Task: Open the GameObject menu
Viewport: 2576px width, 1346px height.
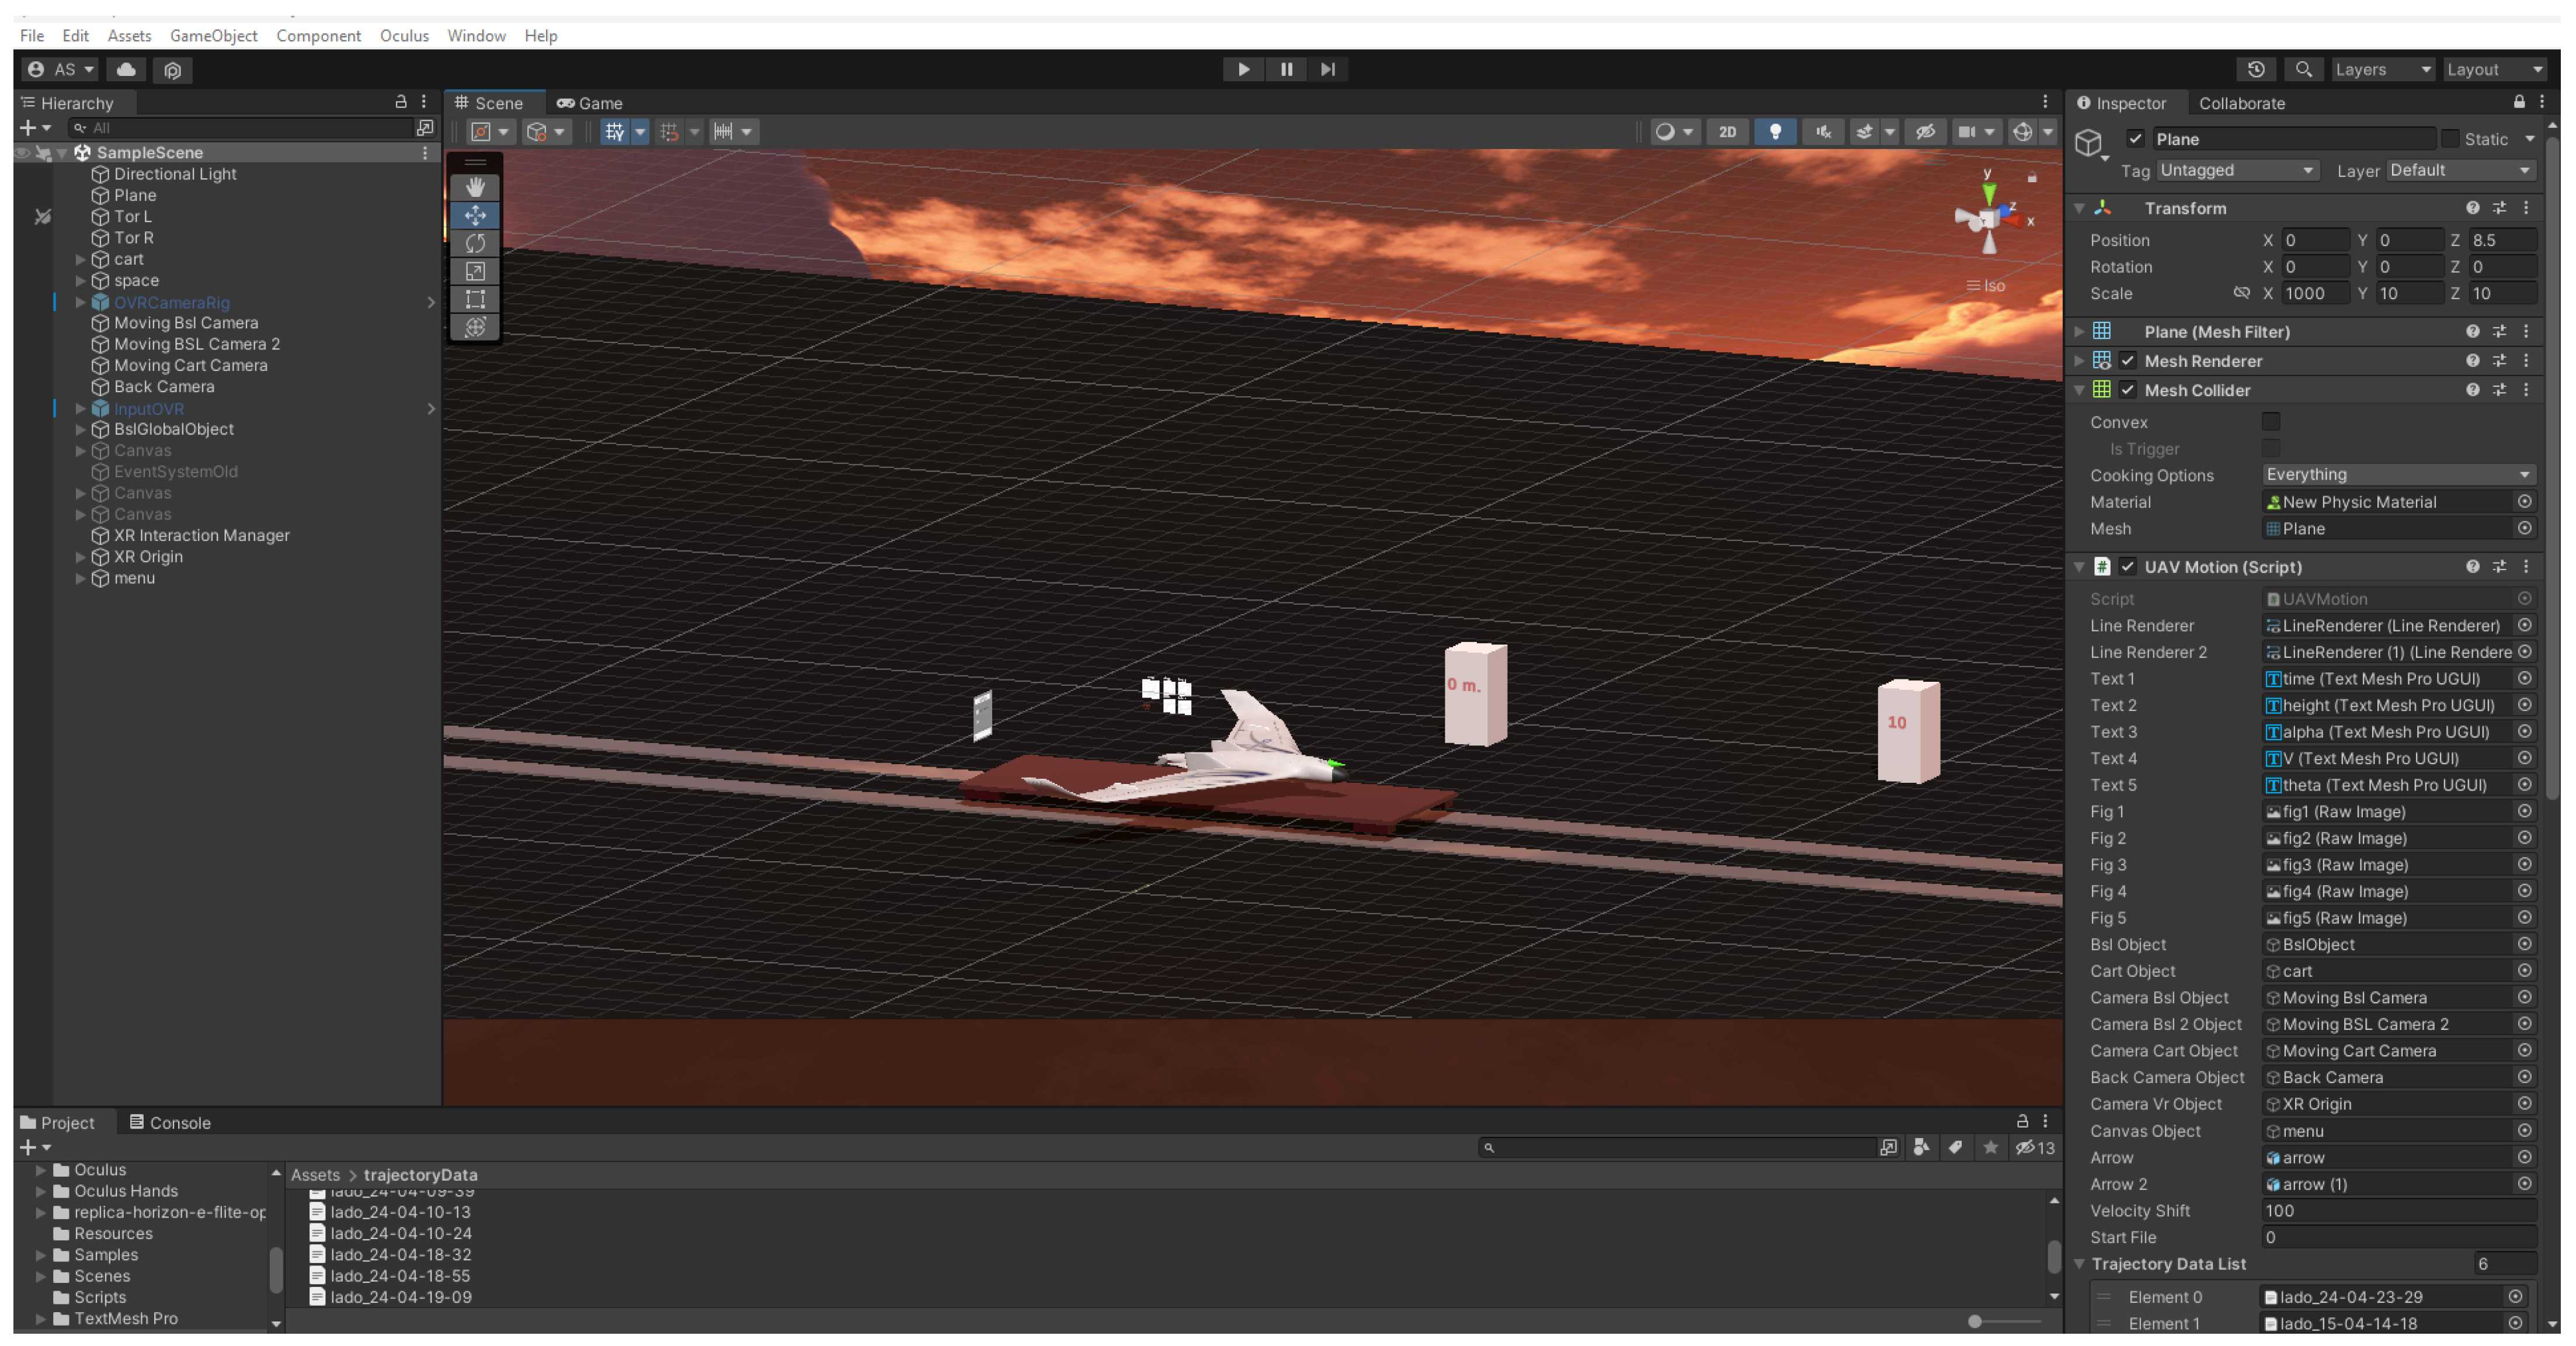Action: (213, 35)
